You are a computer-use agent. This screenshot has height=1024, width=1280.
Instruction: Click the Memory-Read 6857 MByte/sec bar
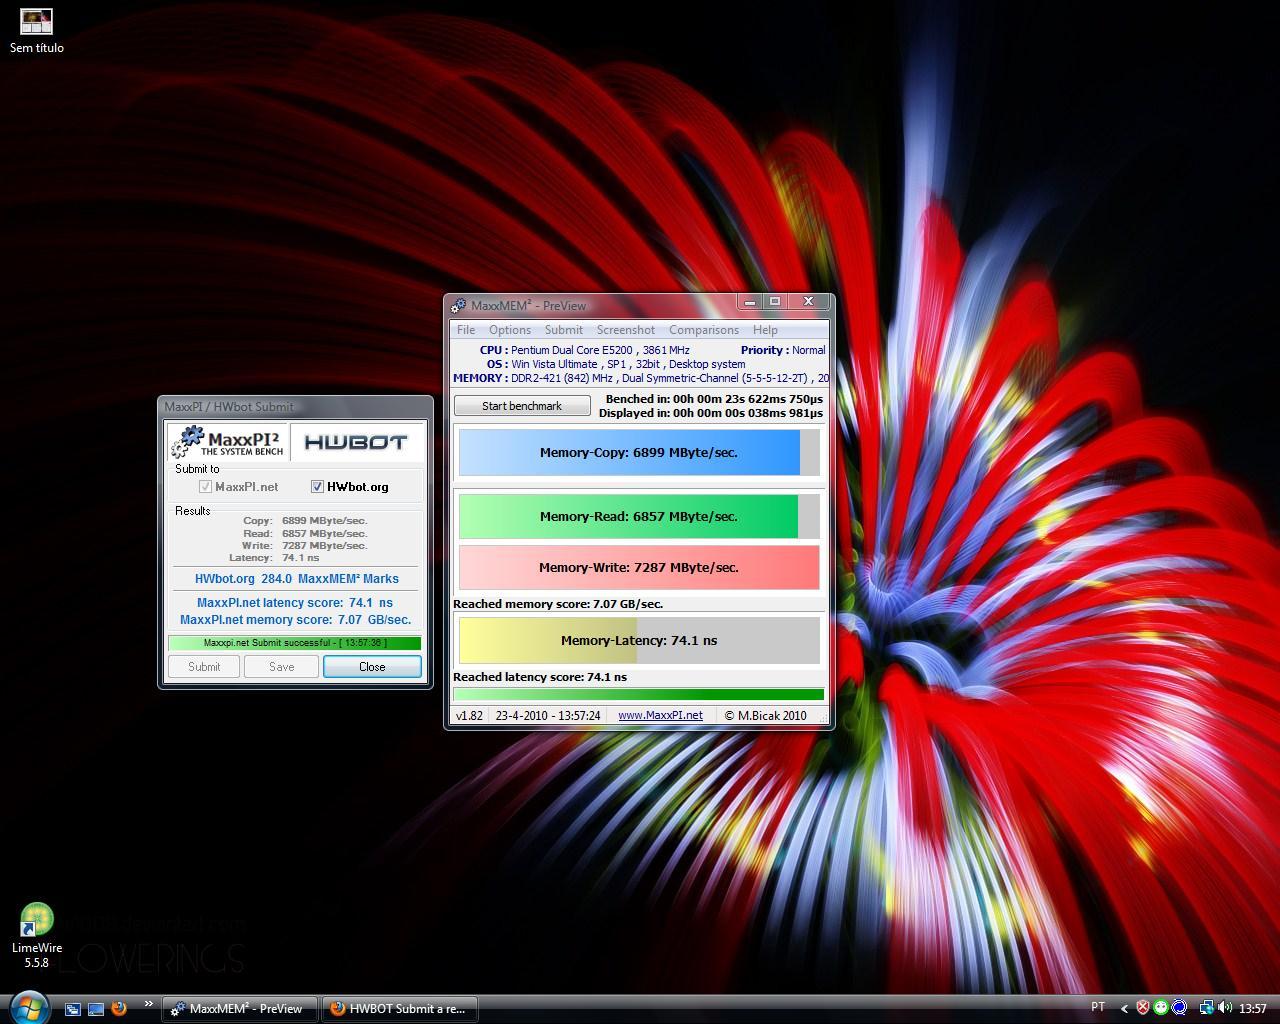[639, 516]
